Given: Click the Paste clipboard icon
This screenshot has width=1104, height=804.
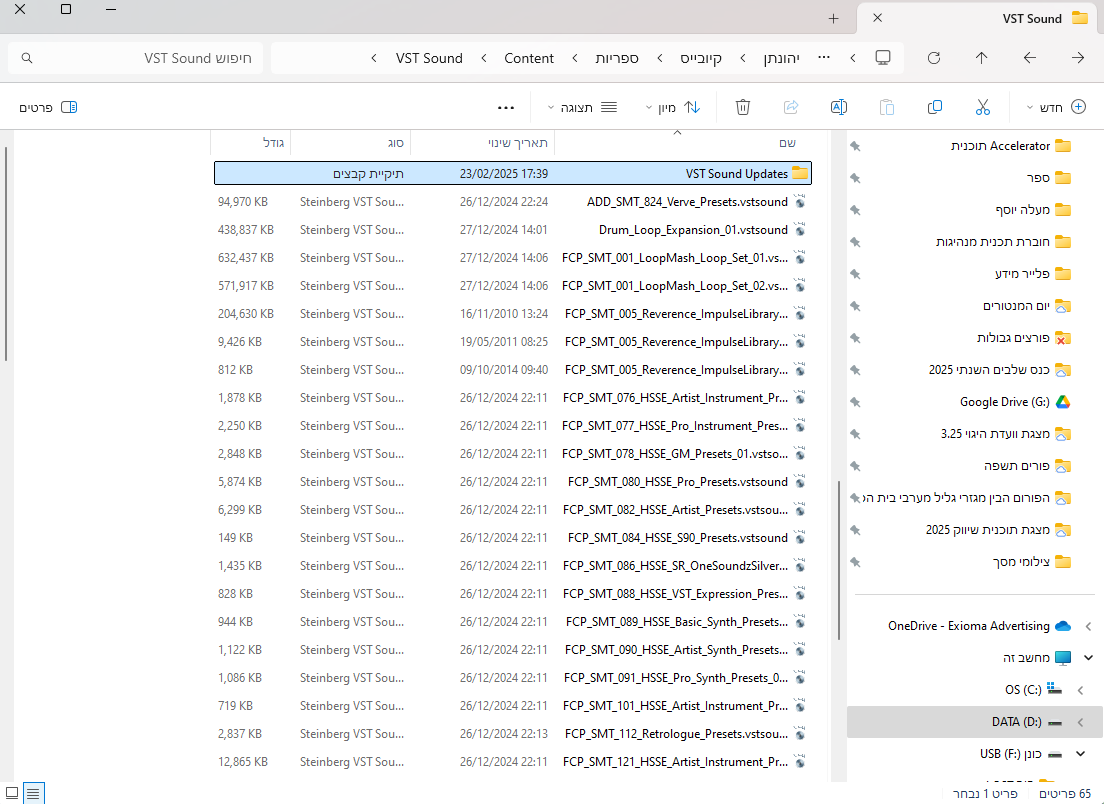Looking at the screenshot, I should 886,107.
